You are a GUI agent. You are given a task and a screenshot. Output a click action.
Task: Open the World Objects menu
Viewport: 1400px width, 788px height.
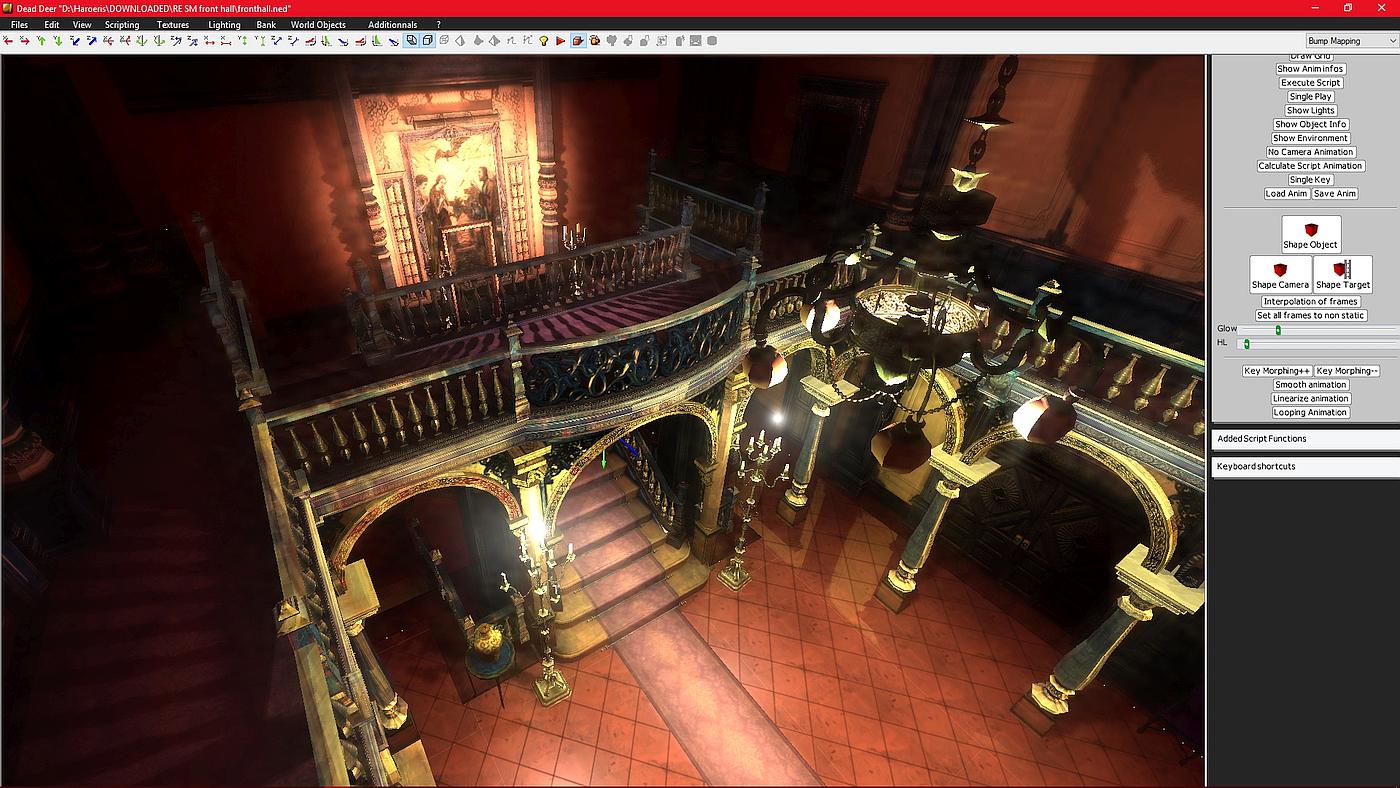[x=318, y=24]
